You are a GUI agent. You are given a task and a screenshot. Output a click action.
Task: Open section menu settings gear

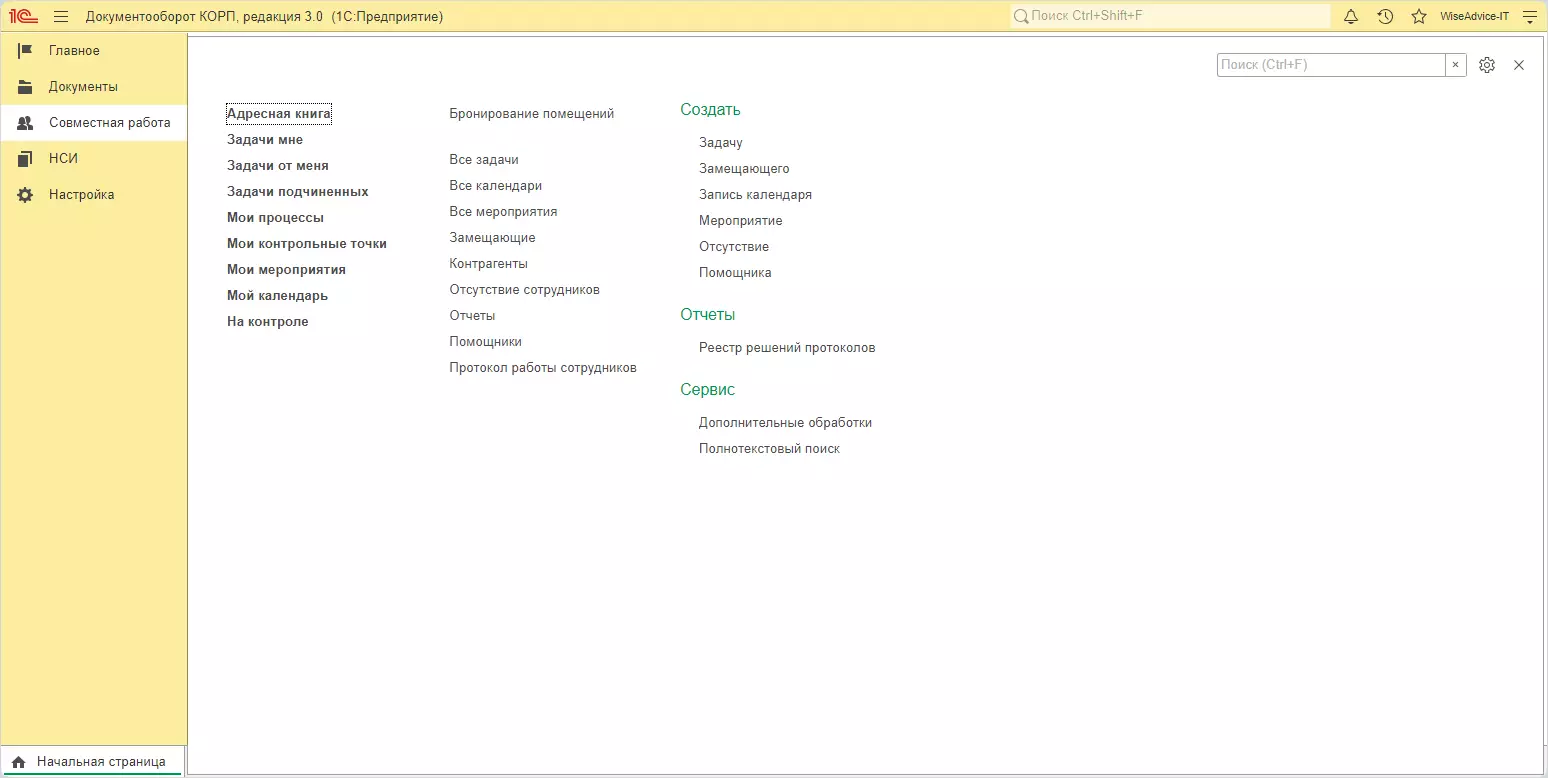pos(1487,65)
